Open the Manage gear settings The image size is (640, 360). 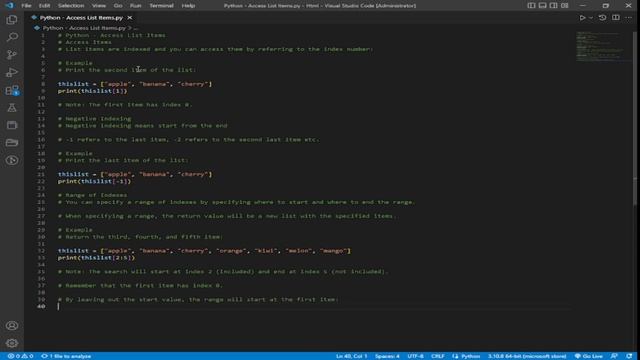click(12, 343)
